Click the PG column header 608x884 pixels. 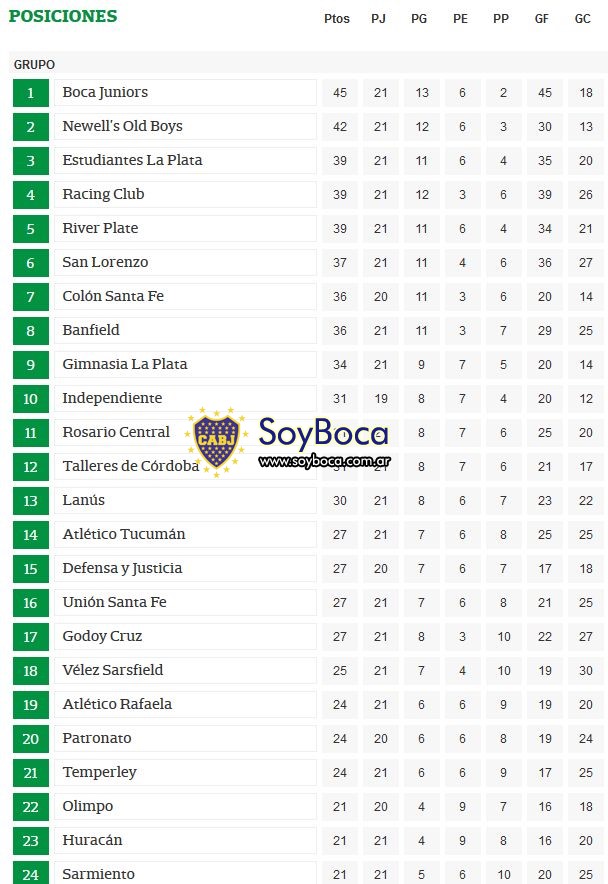[x=419, y=19]
